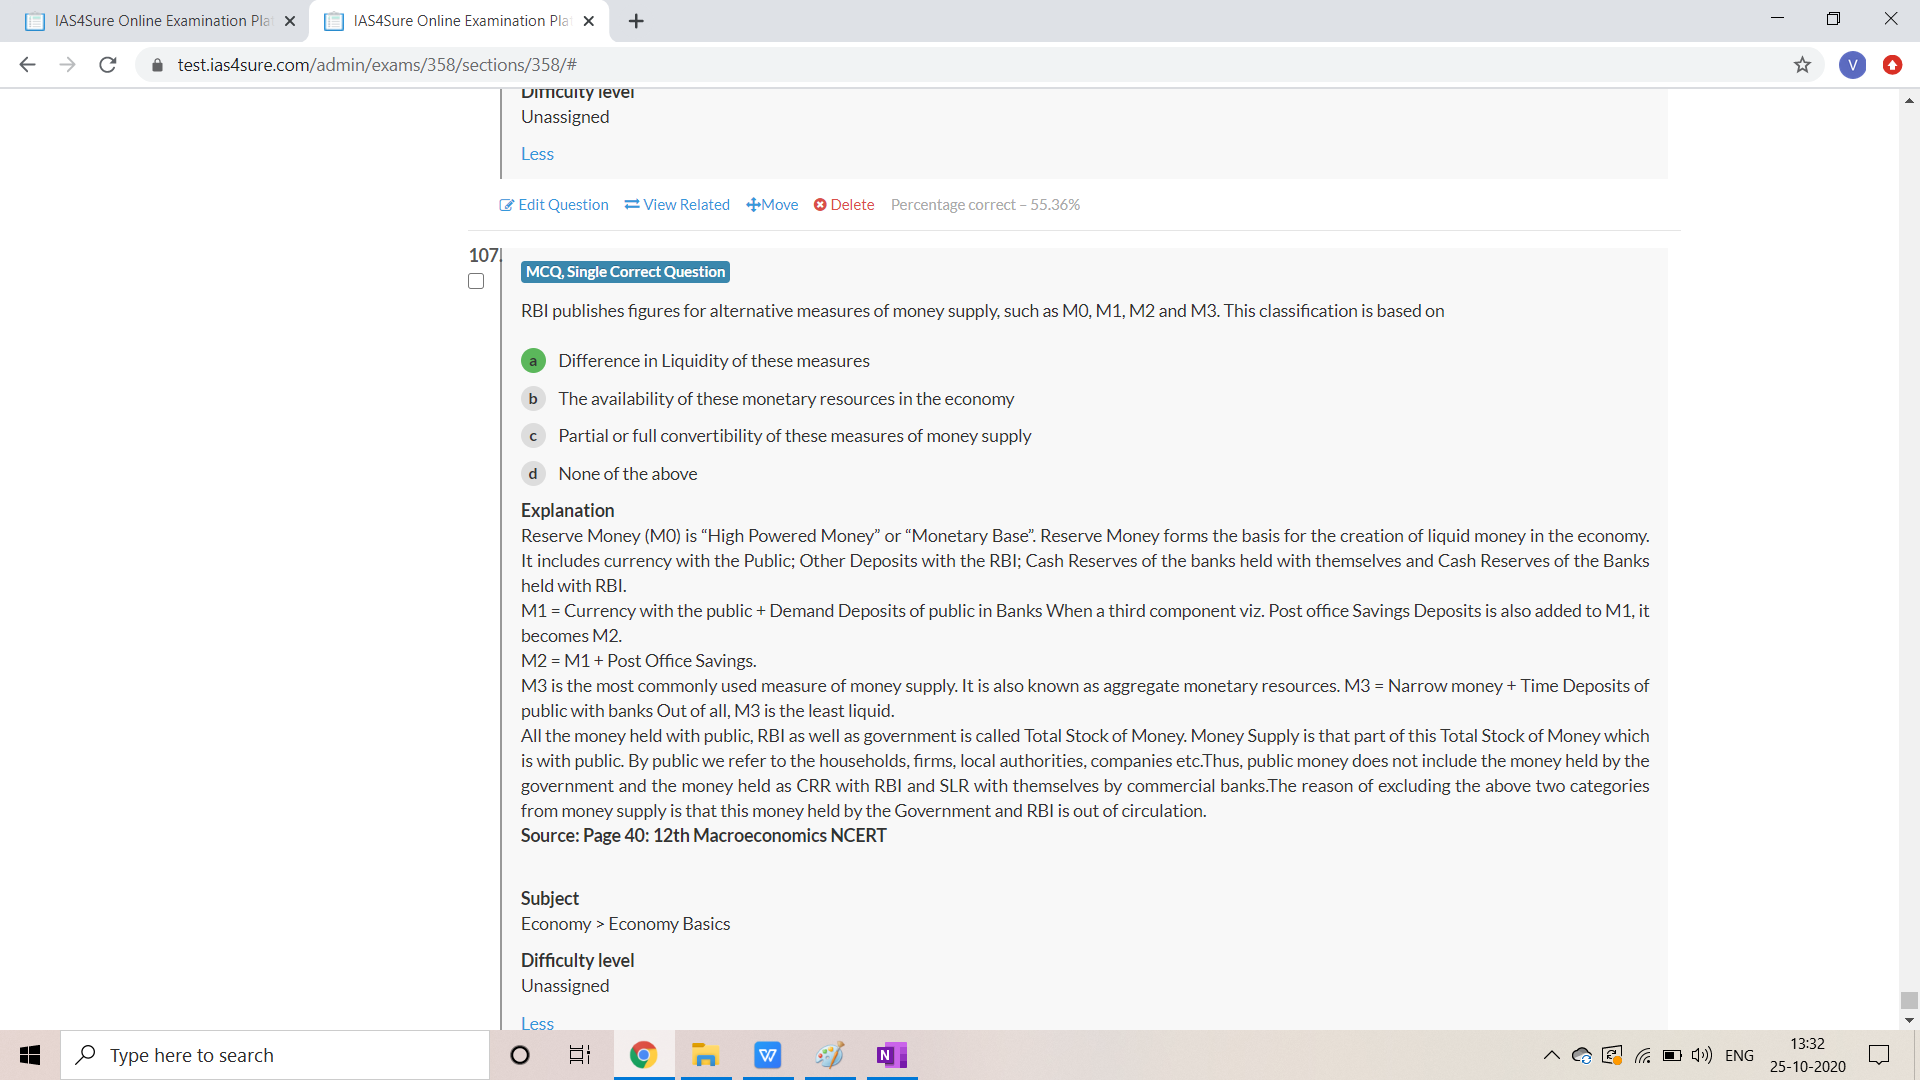This screenshot has width=1920, height=1080.
Task: Open OneNote from the taskbar
Action: click(x=890, y=1055)
